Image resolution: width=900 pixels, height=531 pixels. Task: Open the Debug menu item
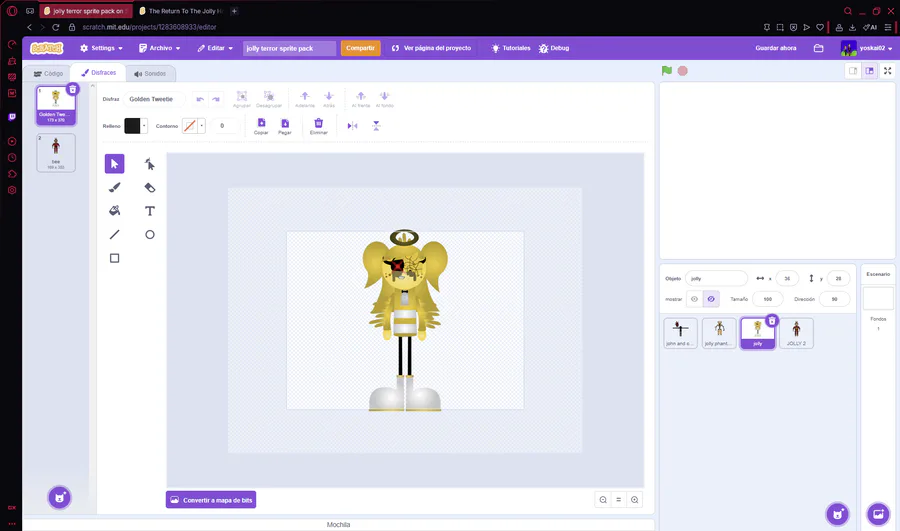coord(554,48)
